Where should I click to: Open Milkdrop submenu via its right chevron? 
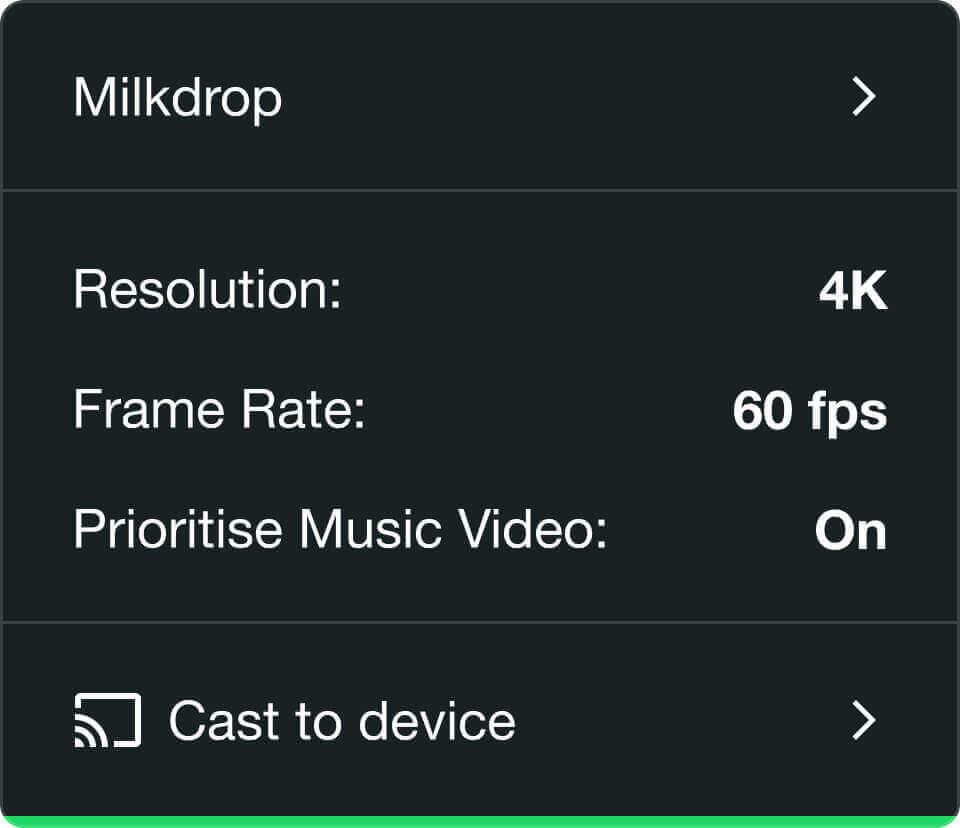[x=864, y=96]
